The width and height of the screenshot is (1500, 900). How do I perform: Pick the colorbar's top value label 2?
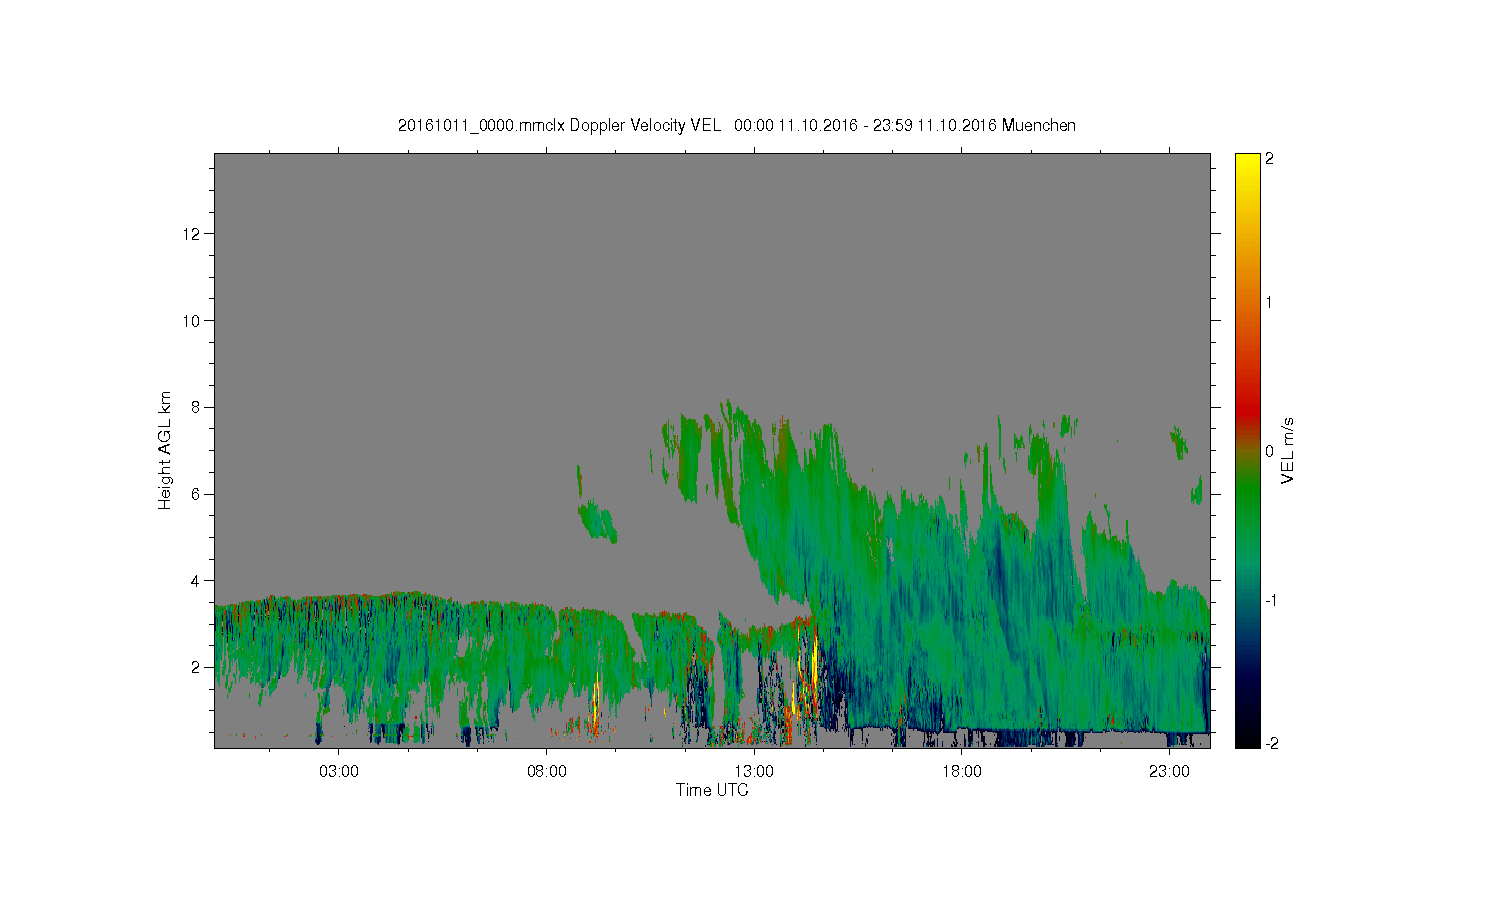[x=1269, y=159]
